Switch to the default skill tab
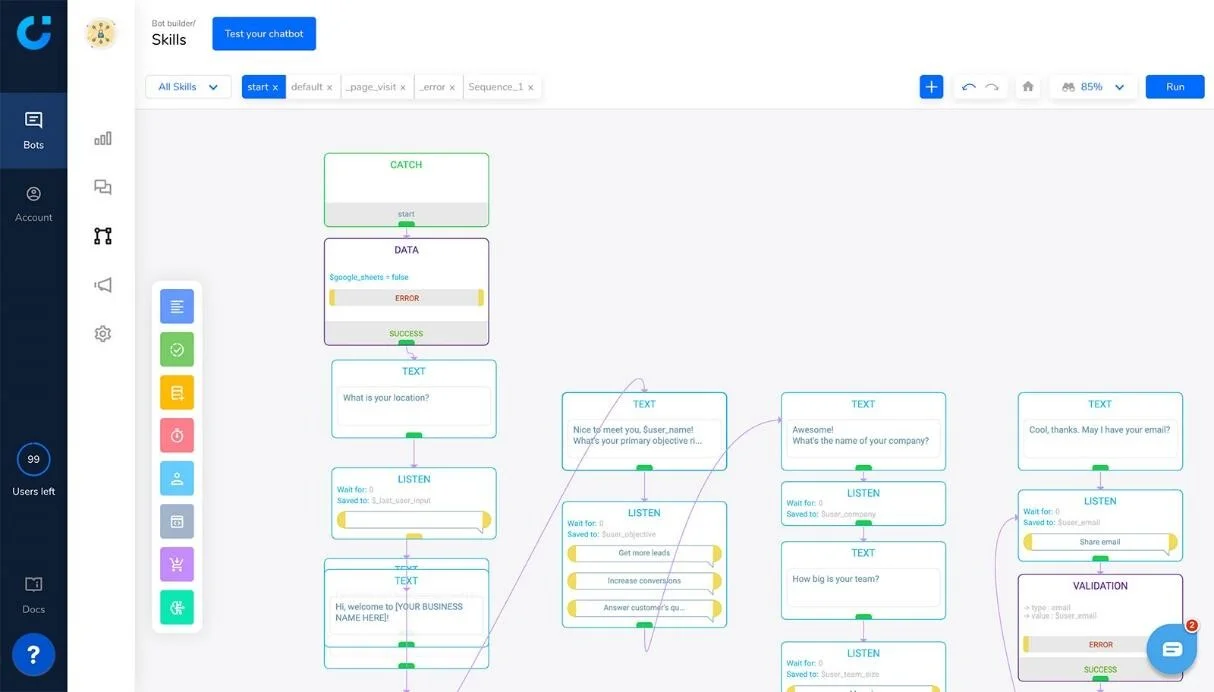 (306, 87)
